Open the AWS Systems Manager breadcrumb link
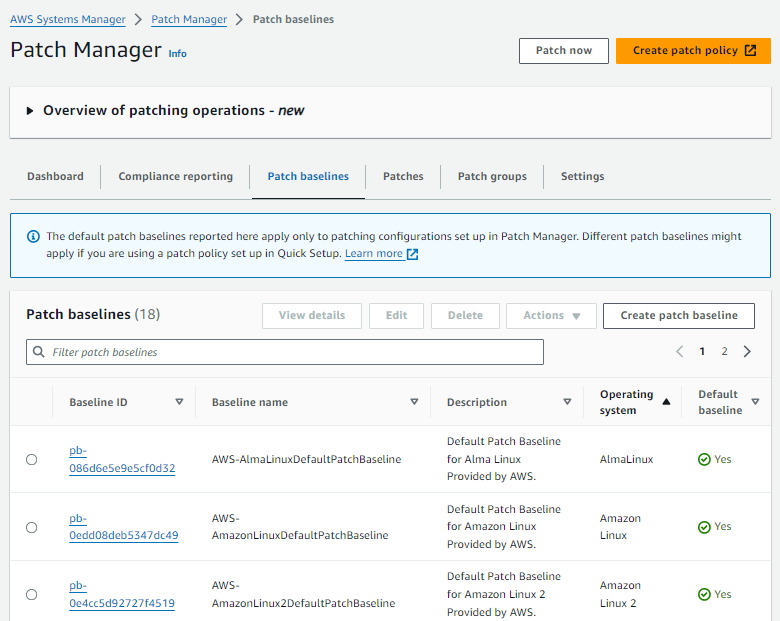Screen dimensions: 780x621 [68, 19]
